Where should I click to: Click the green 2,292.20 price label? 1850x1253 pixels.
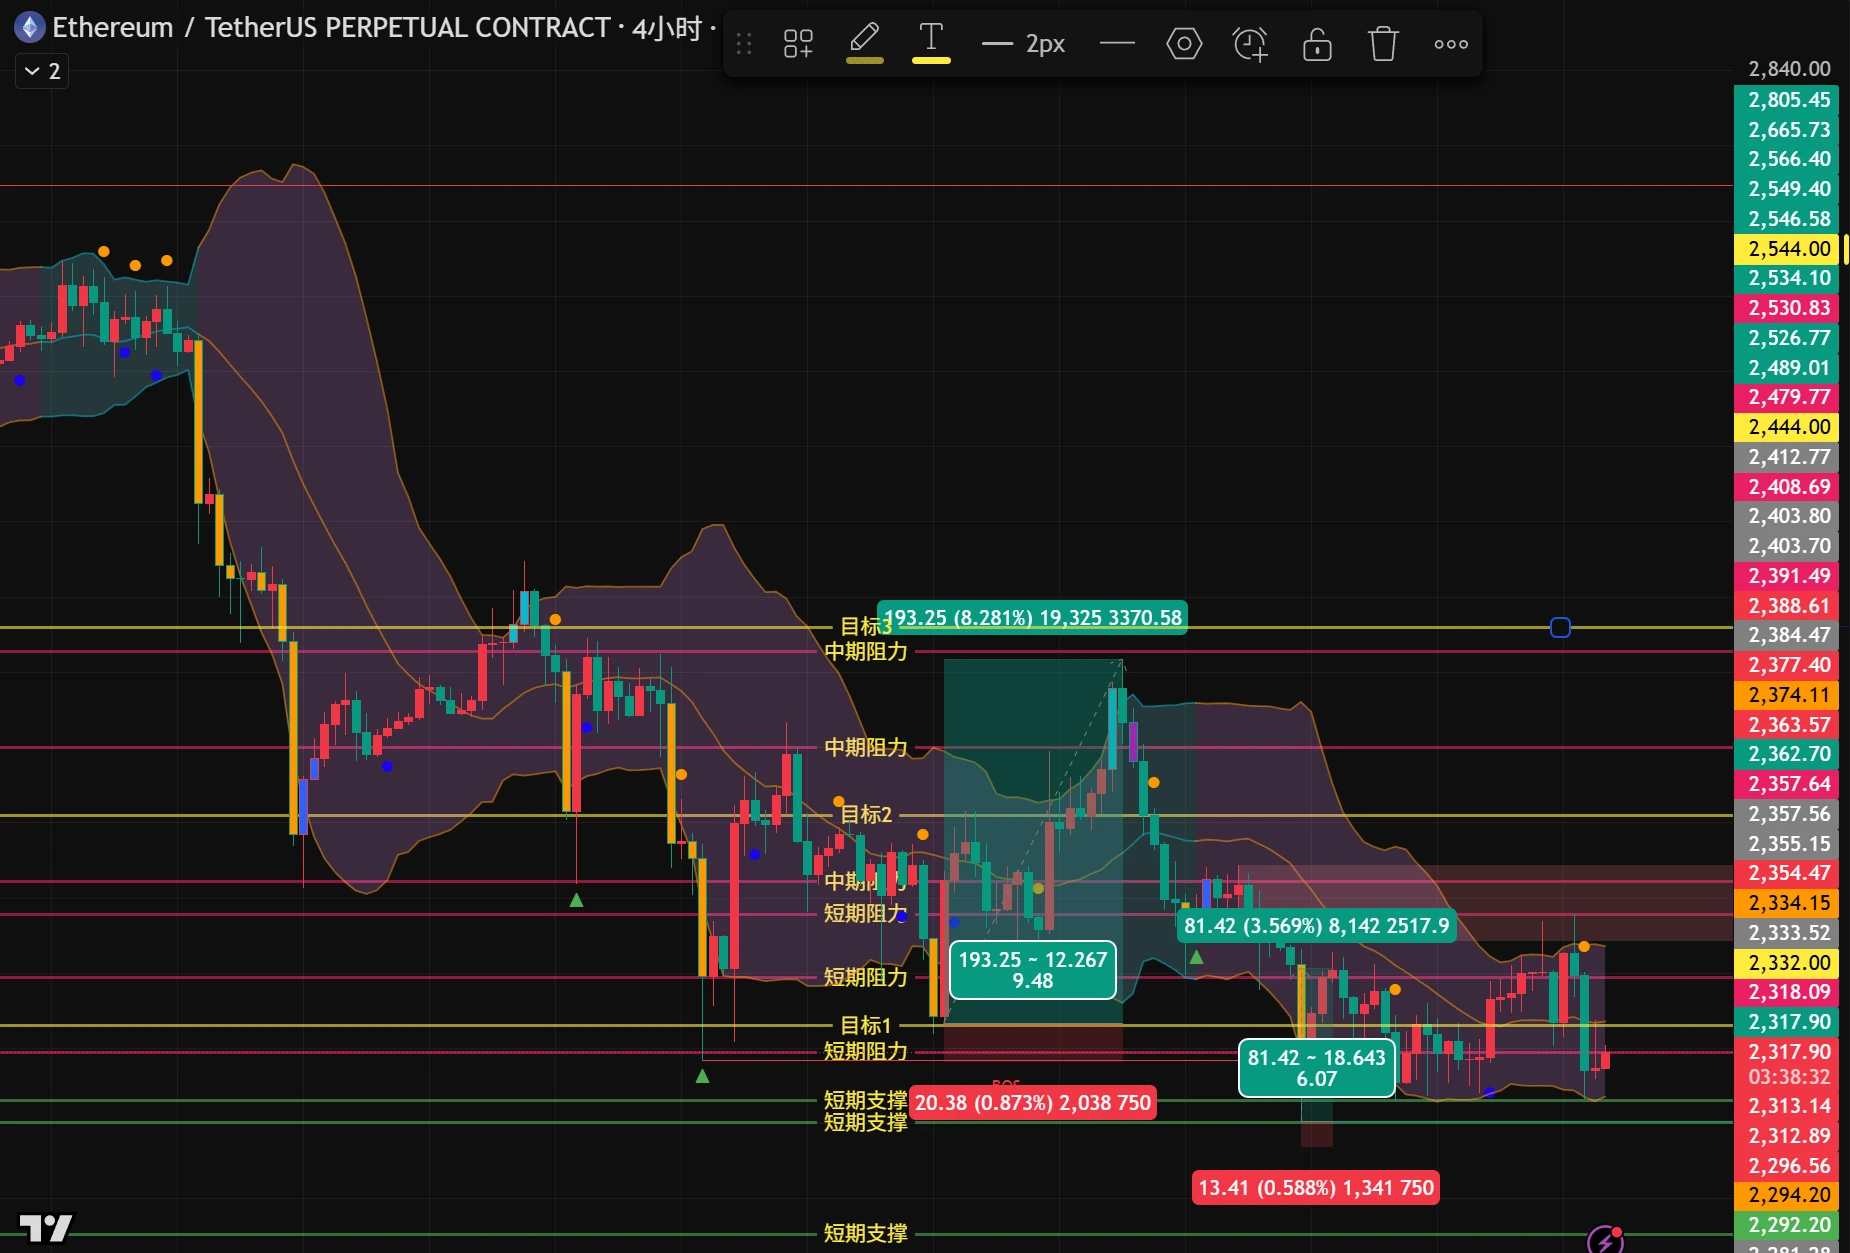coord(1787,1225)
